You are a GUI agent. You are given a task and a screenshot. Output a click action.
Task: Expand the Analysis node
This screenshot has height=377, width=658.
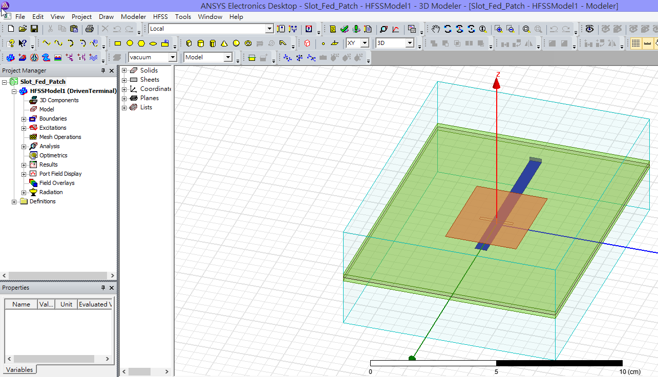coord(24,147)
